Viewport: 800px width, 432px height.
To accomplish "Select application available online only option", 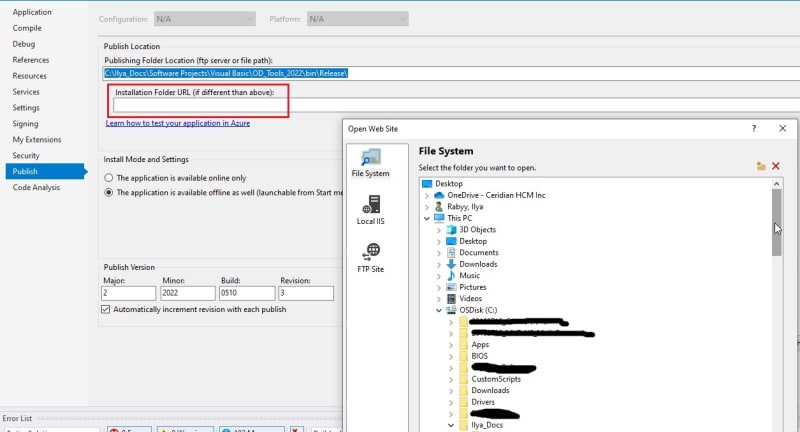I will point(109,178).
